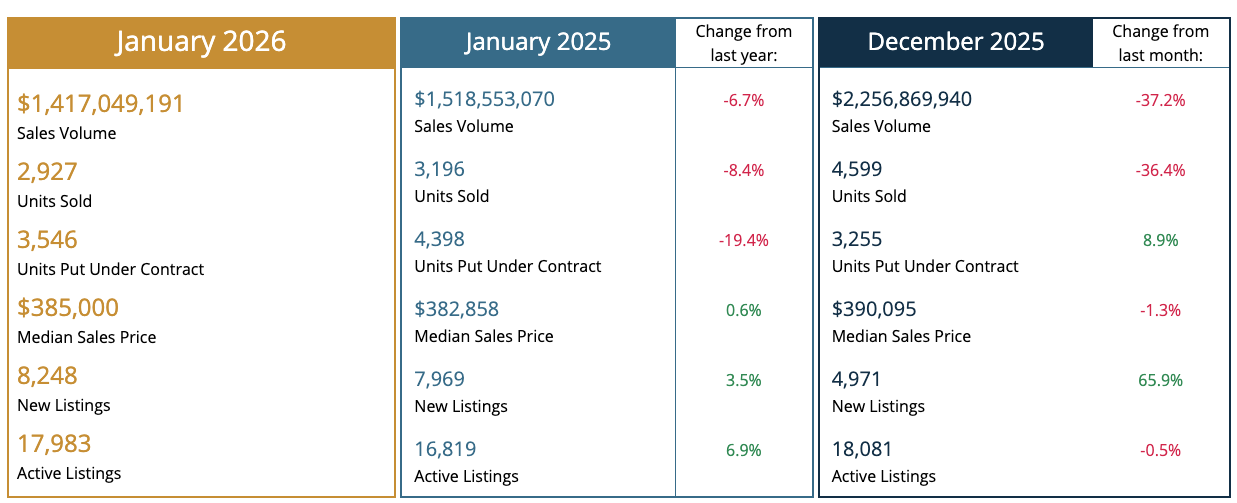Click the $2,256,869,940 December sales volume
This screenshot has height=503, width=1237.
[902, 99]
